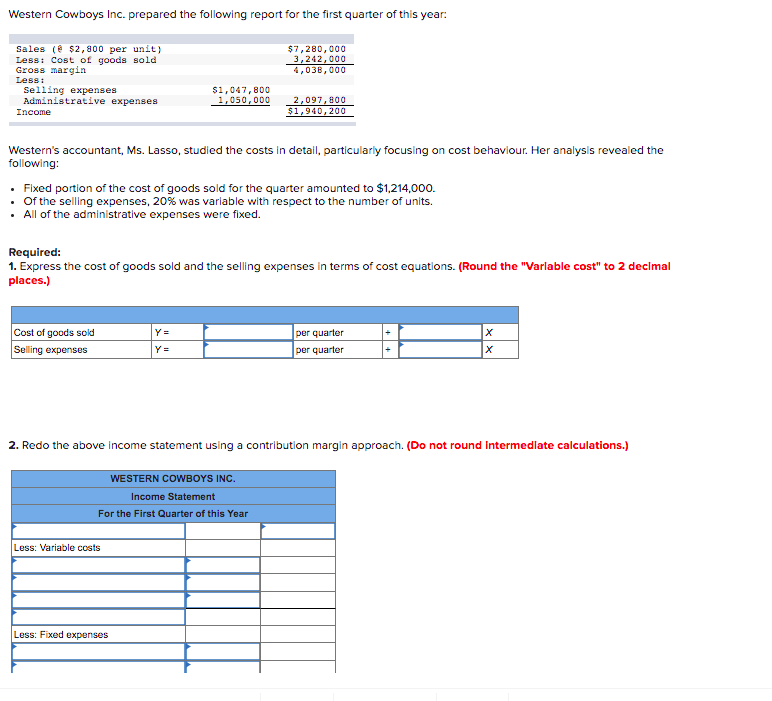Select the first income statement label cell
This screenshot has height=701, width=772.
(98, 531)
